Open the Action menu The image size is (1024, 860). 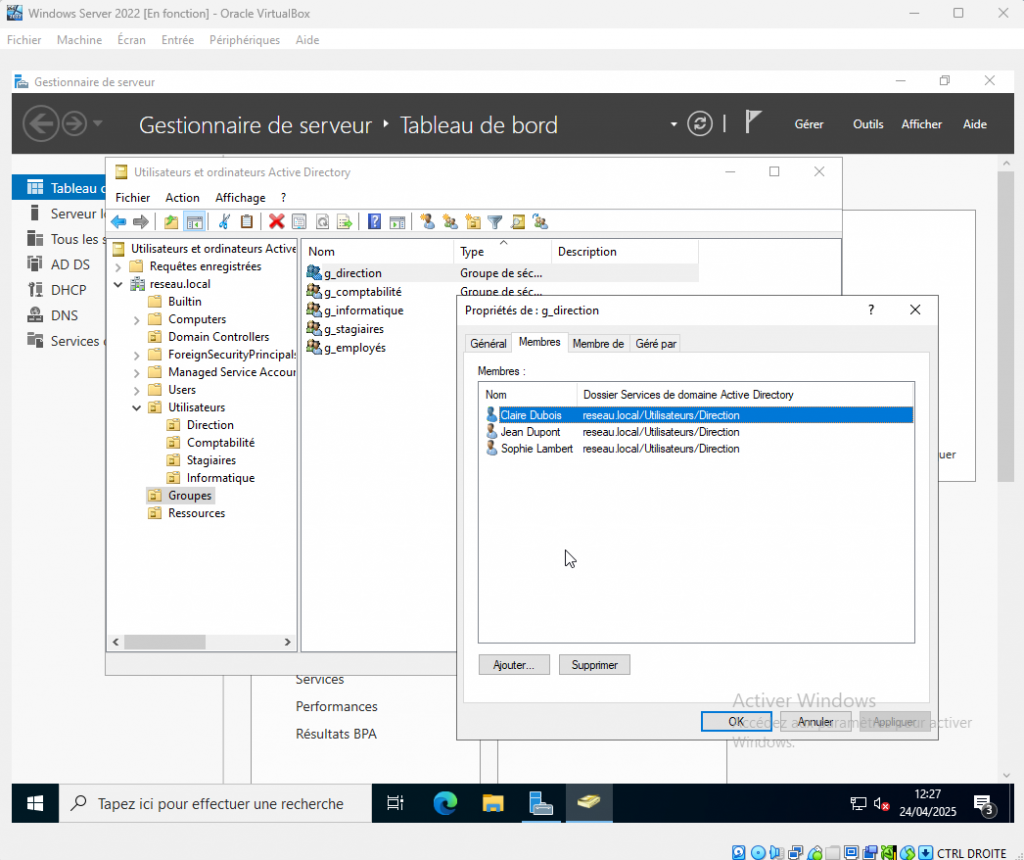click(x=182, y=198)
